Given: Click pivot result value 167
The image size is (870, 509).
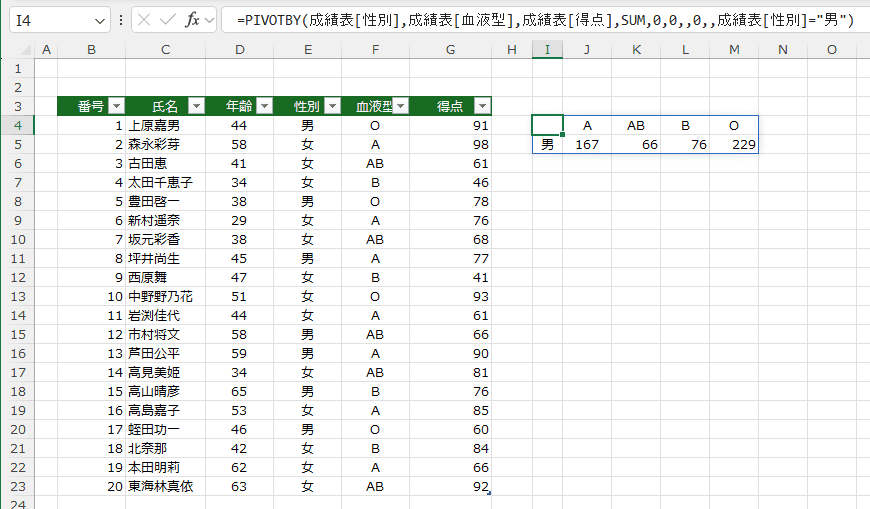Looking at the screenshot, I should pyautogui.click(x=587, y=144).
